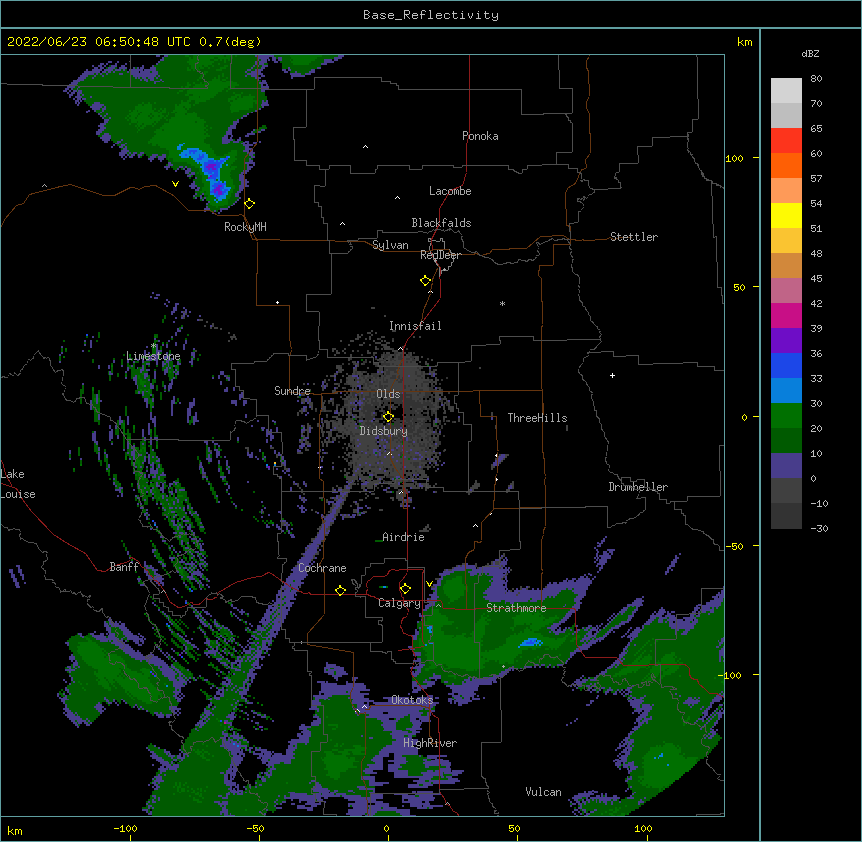The height and width of the screenshot is (842, 862).
Task: Click the magenta 42 dBZ legend swatch
Action: point(786,315)
